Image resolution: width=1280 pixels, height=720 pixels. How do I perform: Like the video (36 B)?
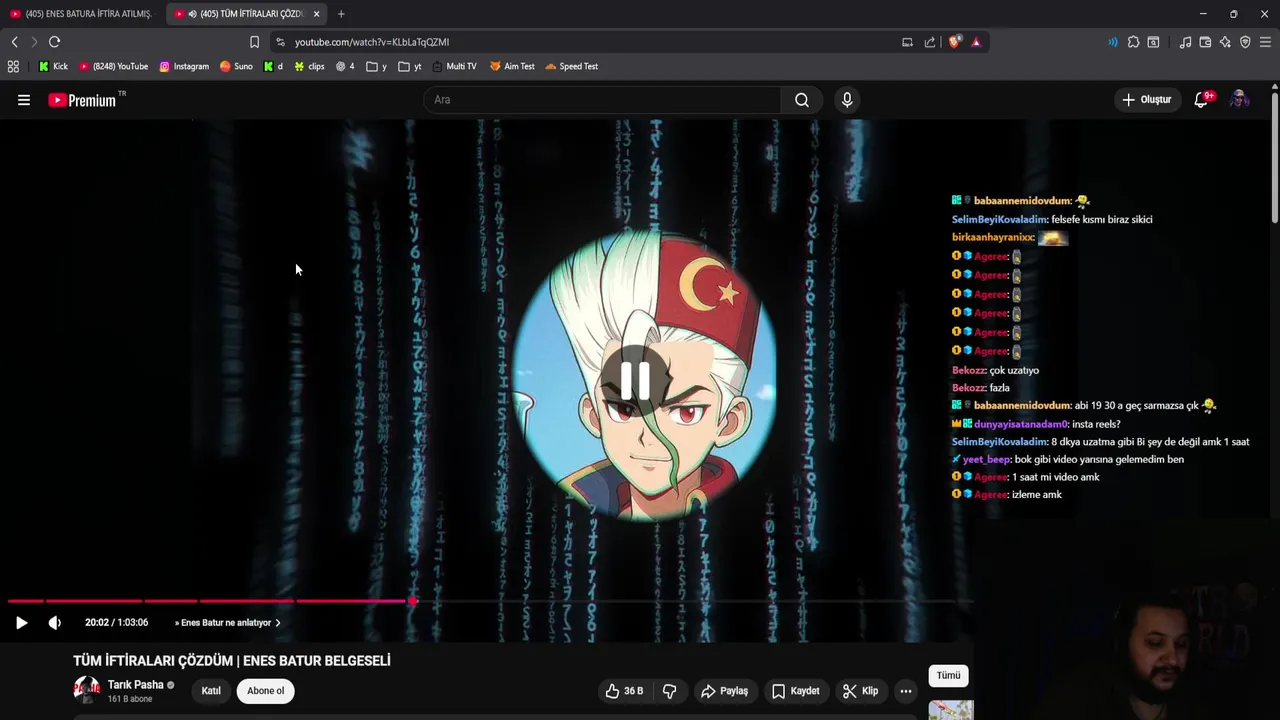point(625,691)
